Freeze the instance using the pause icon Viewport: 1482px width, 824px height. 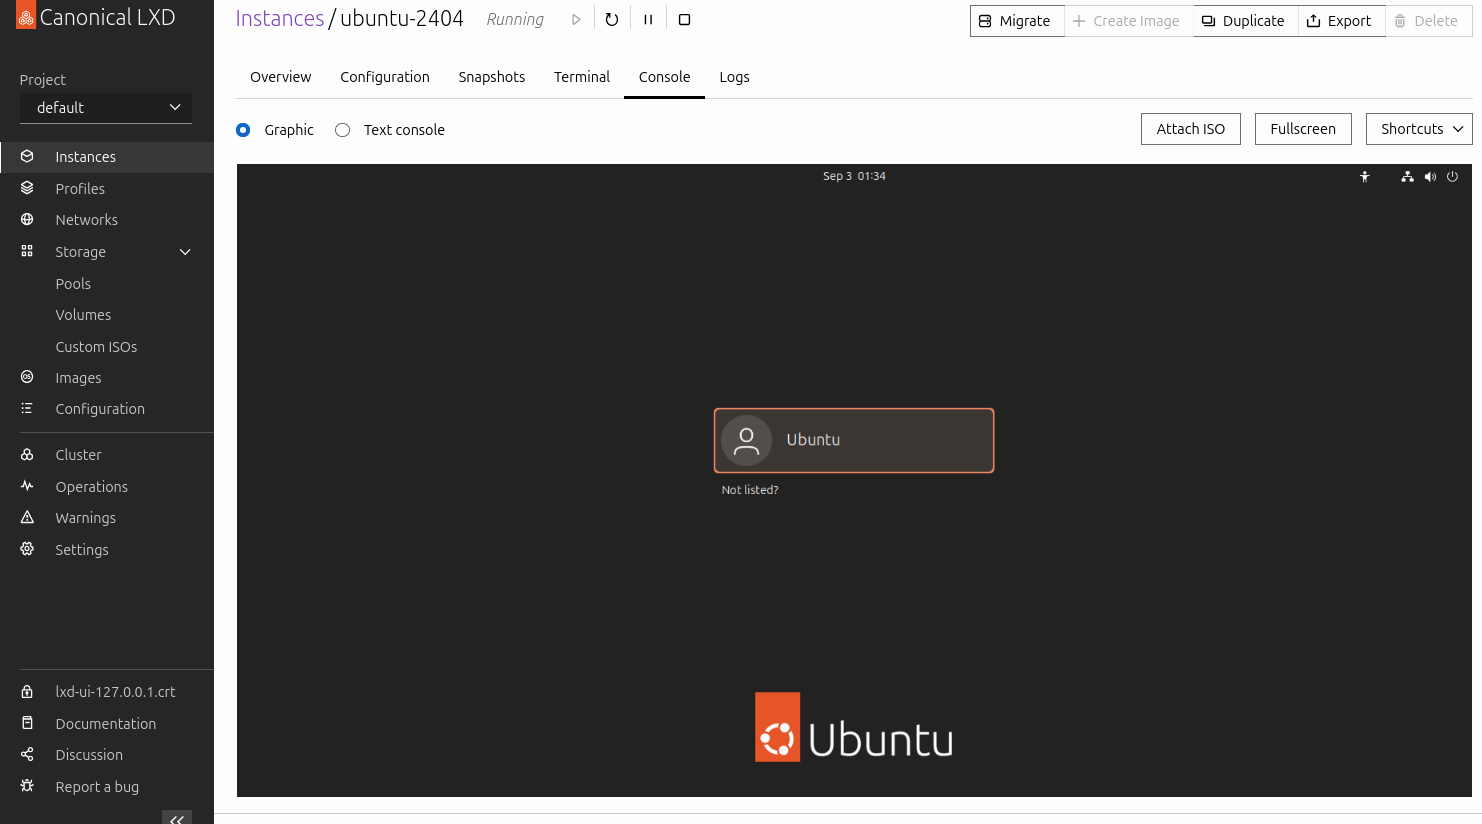tap(648, 19)
